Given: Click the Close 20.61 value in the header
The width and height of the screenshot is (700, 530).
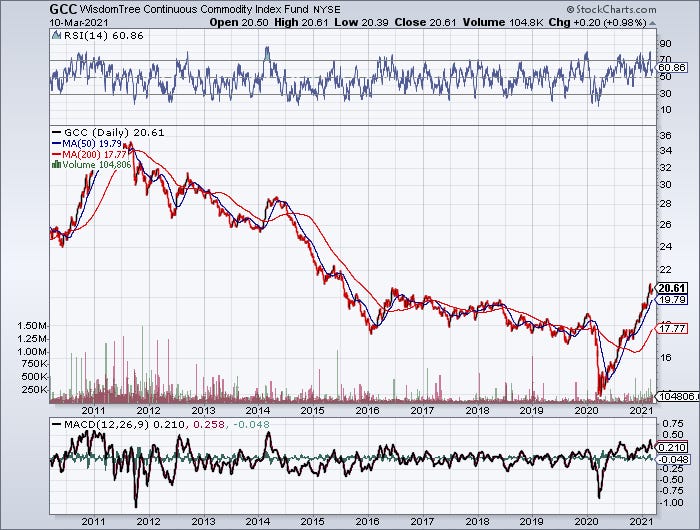Looking at the screenshot, I should (x=425, y=22).
